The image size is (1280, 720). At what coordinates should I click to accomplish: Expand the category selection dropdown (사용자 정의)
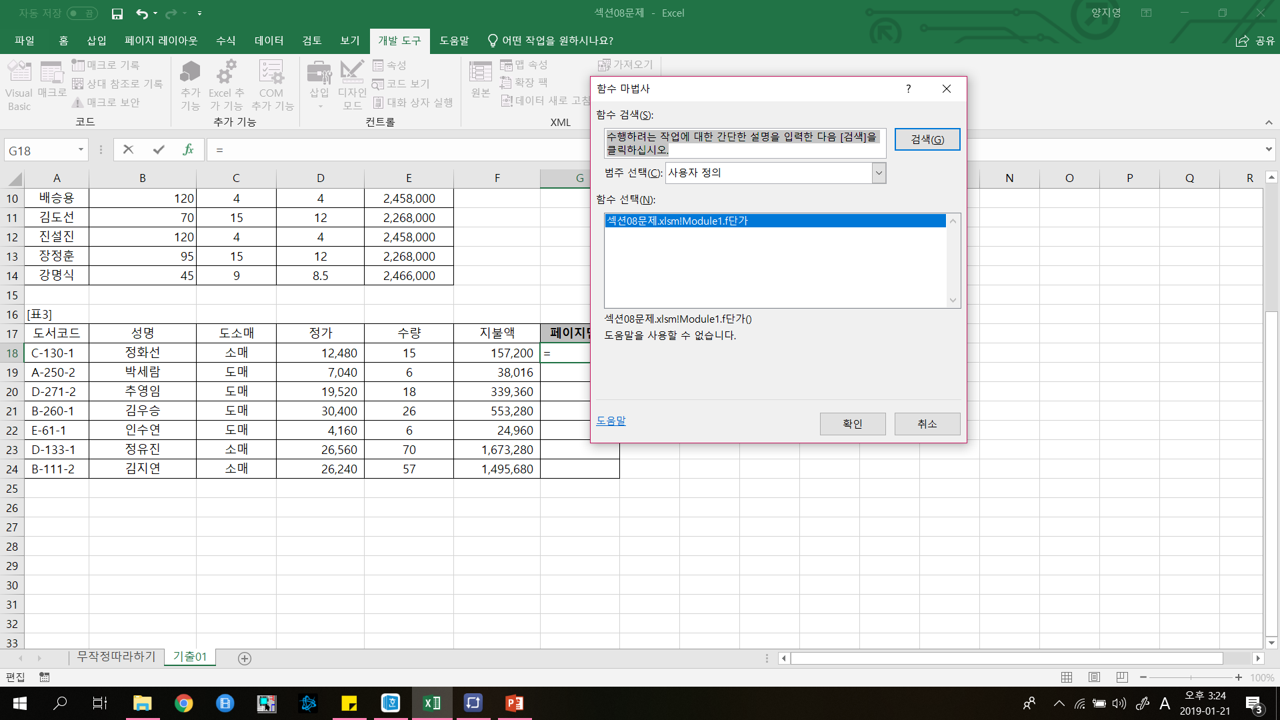coord(878,173)
